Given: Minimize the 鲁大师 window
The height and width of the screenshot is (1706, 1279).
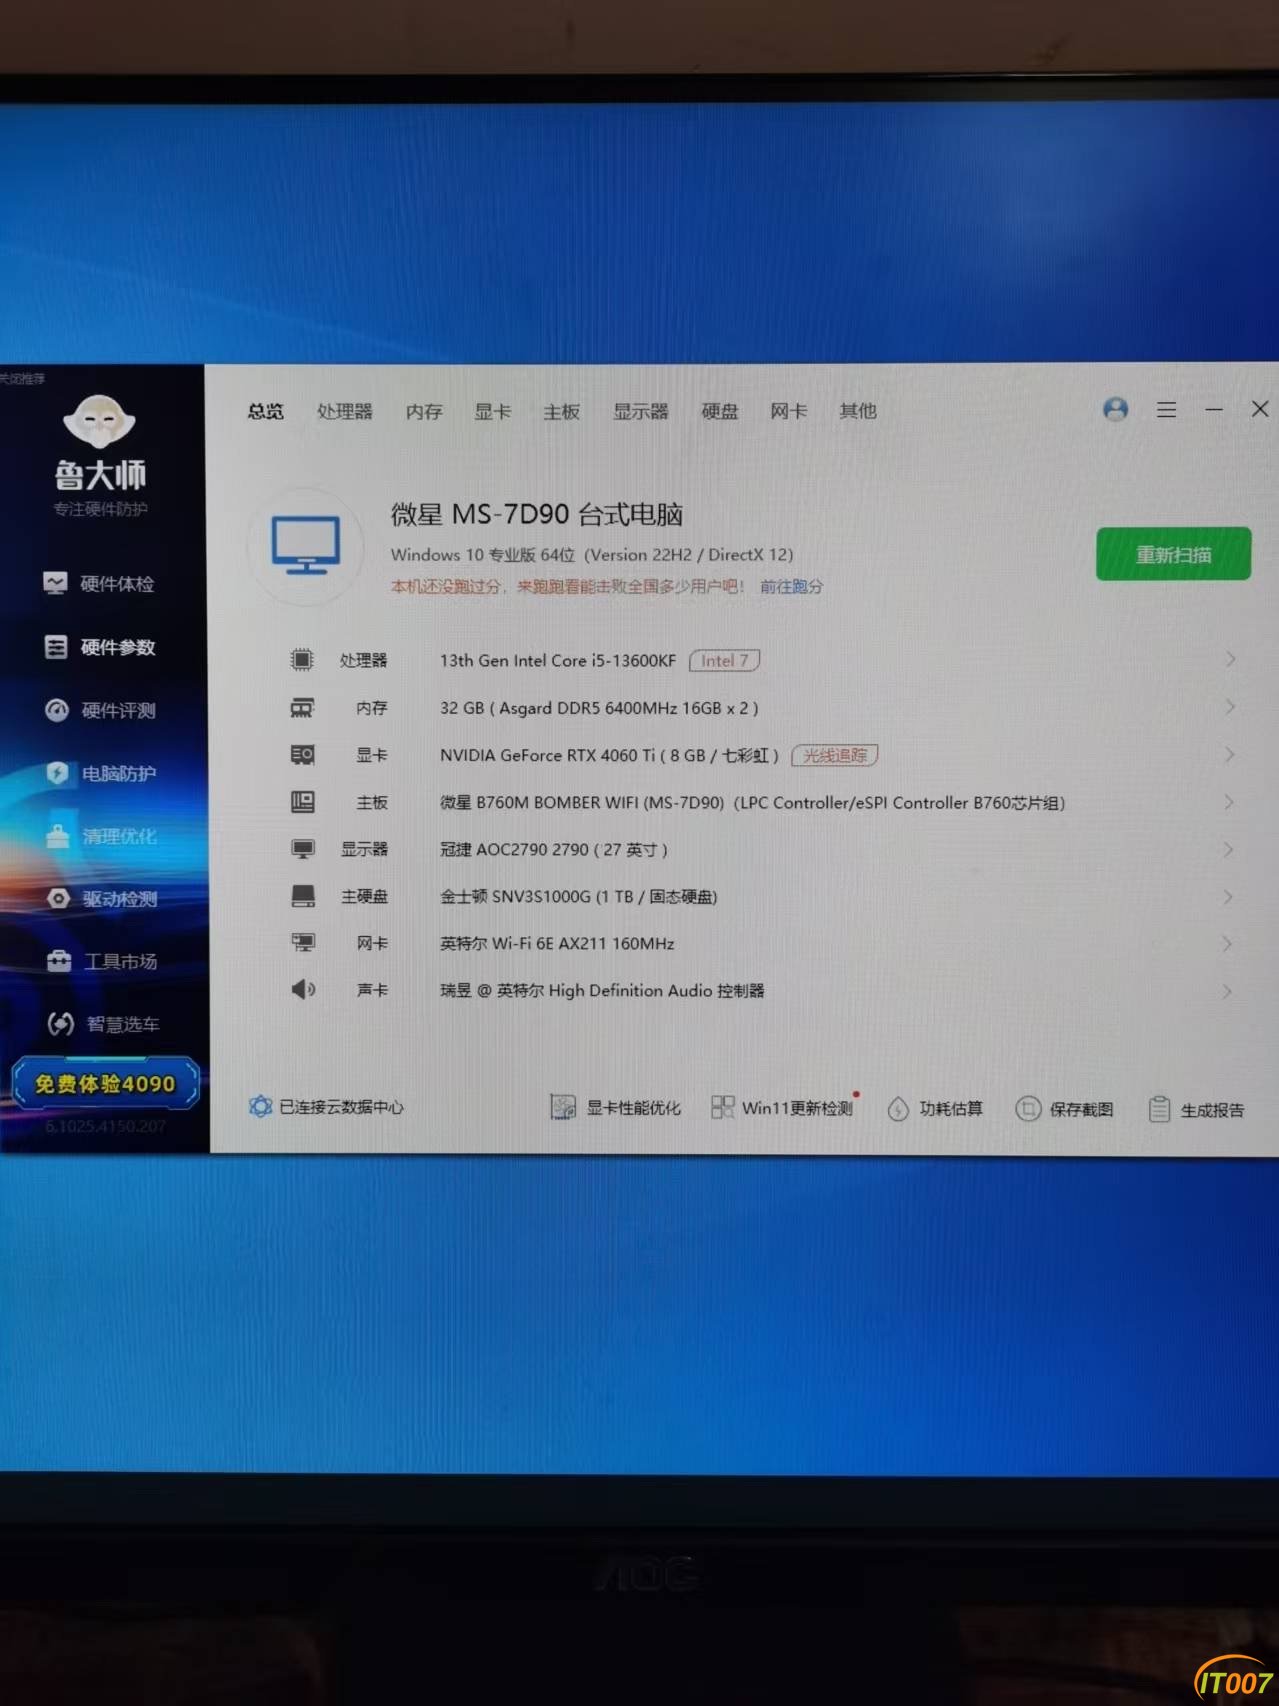Looking at the screenshot, I should (x=1214, y=409).
